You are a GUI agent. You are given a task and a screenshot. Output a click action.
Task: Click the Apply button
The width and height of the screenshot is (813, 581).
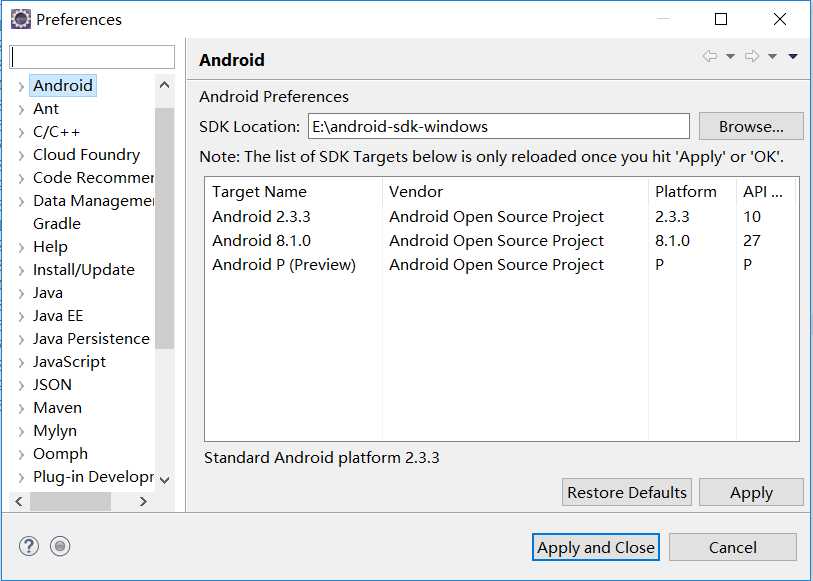751,492
